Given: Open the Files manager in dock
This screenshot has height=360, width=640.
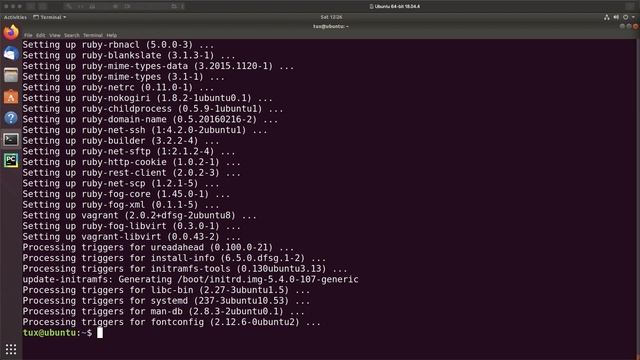Looking at the screenshot, I should tap(11, 76).
